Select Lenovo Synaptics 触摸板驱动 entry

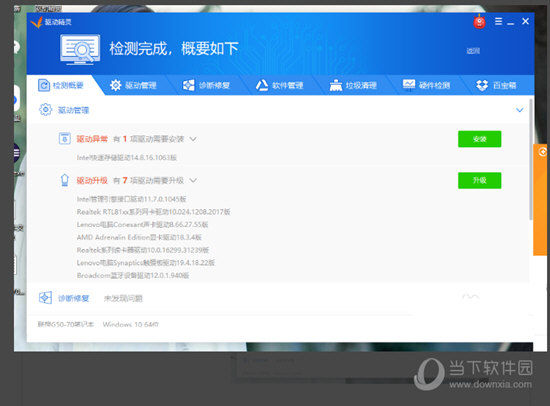(x=146, y=262)
